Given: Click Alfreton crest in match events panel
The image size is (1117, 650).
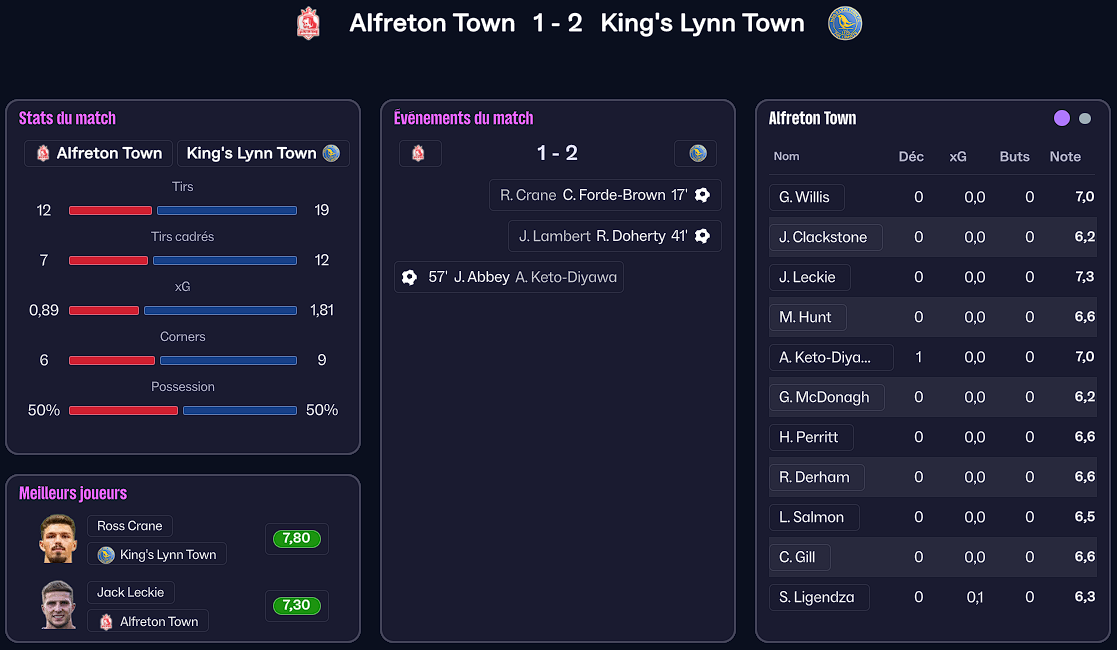Looking at the screenshot, I should click(419, 153).
